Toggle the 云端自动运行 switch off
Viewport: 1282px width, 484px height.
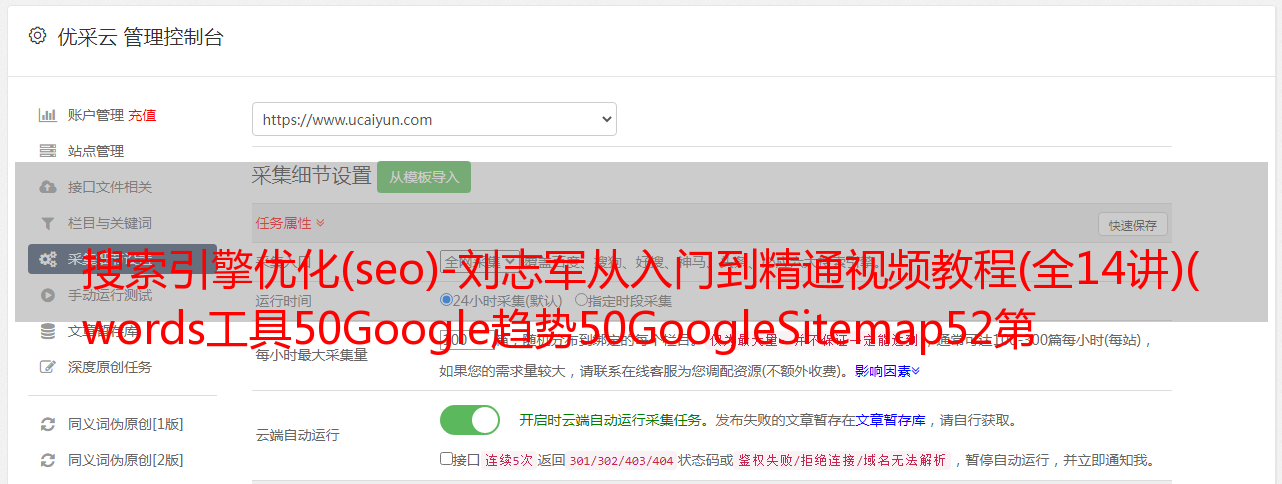click(x=469, y=420)
